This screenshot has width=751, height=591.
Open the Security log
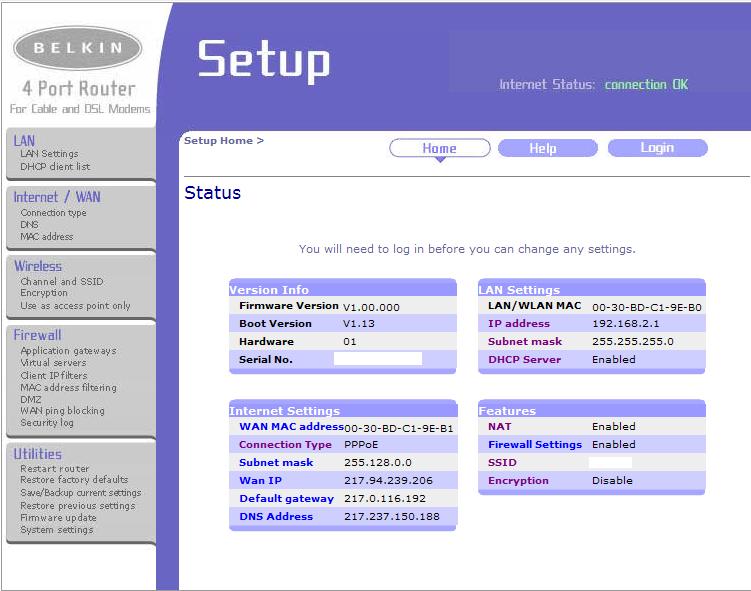coord(47,422)
